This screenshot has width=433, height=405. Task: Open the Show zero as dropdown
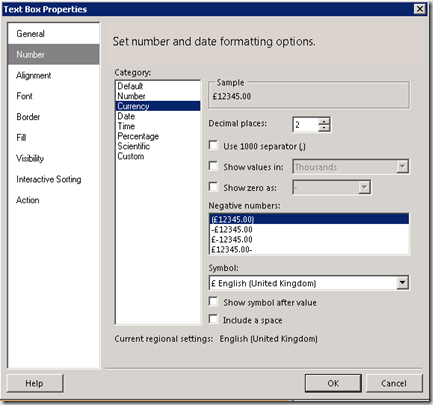[364, 187]
